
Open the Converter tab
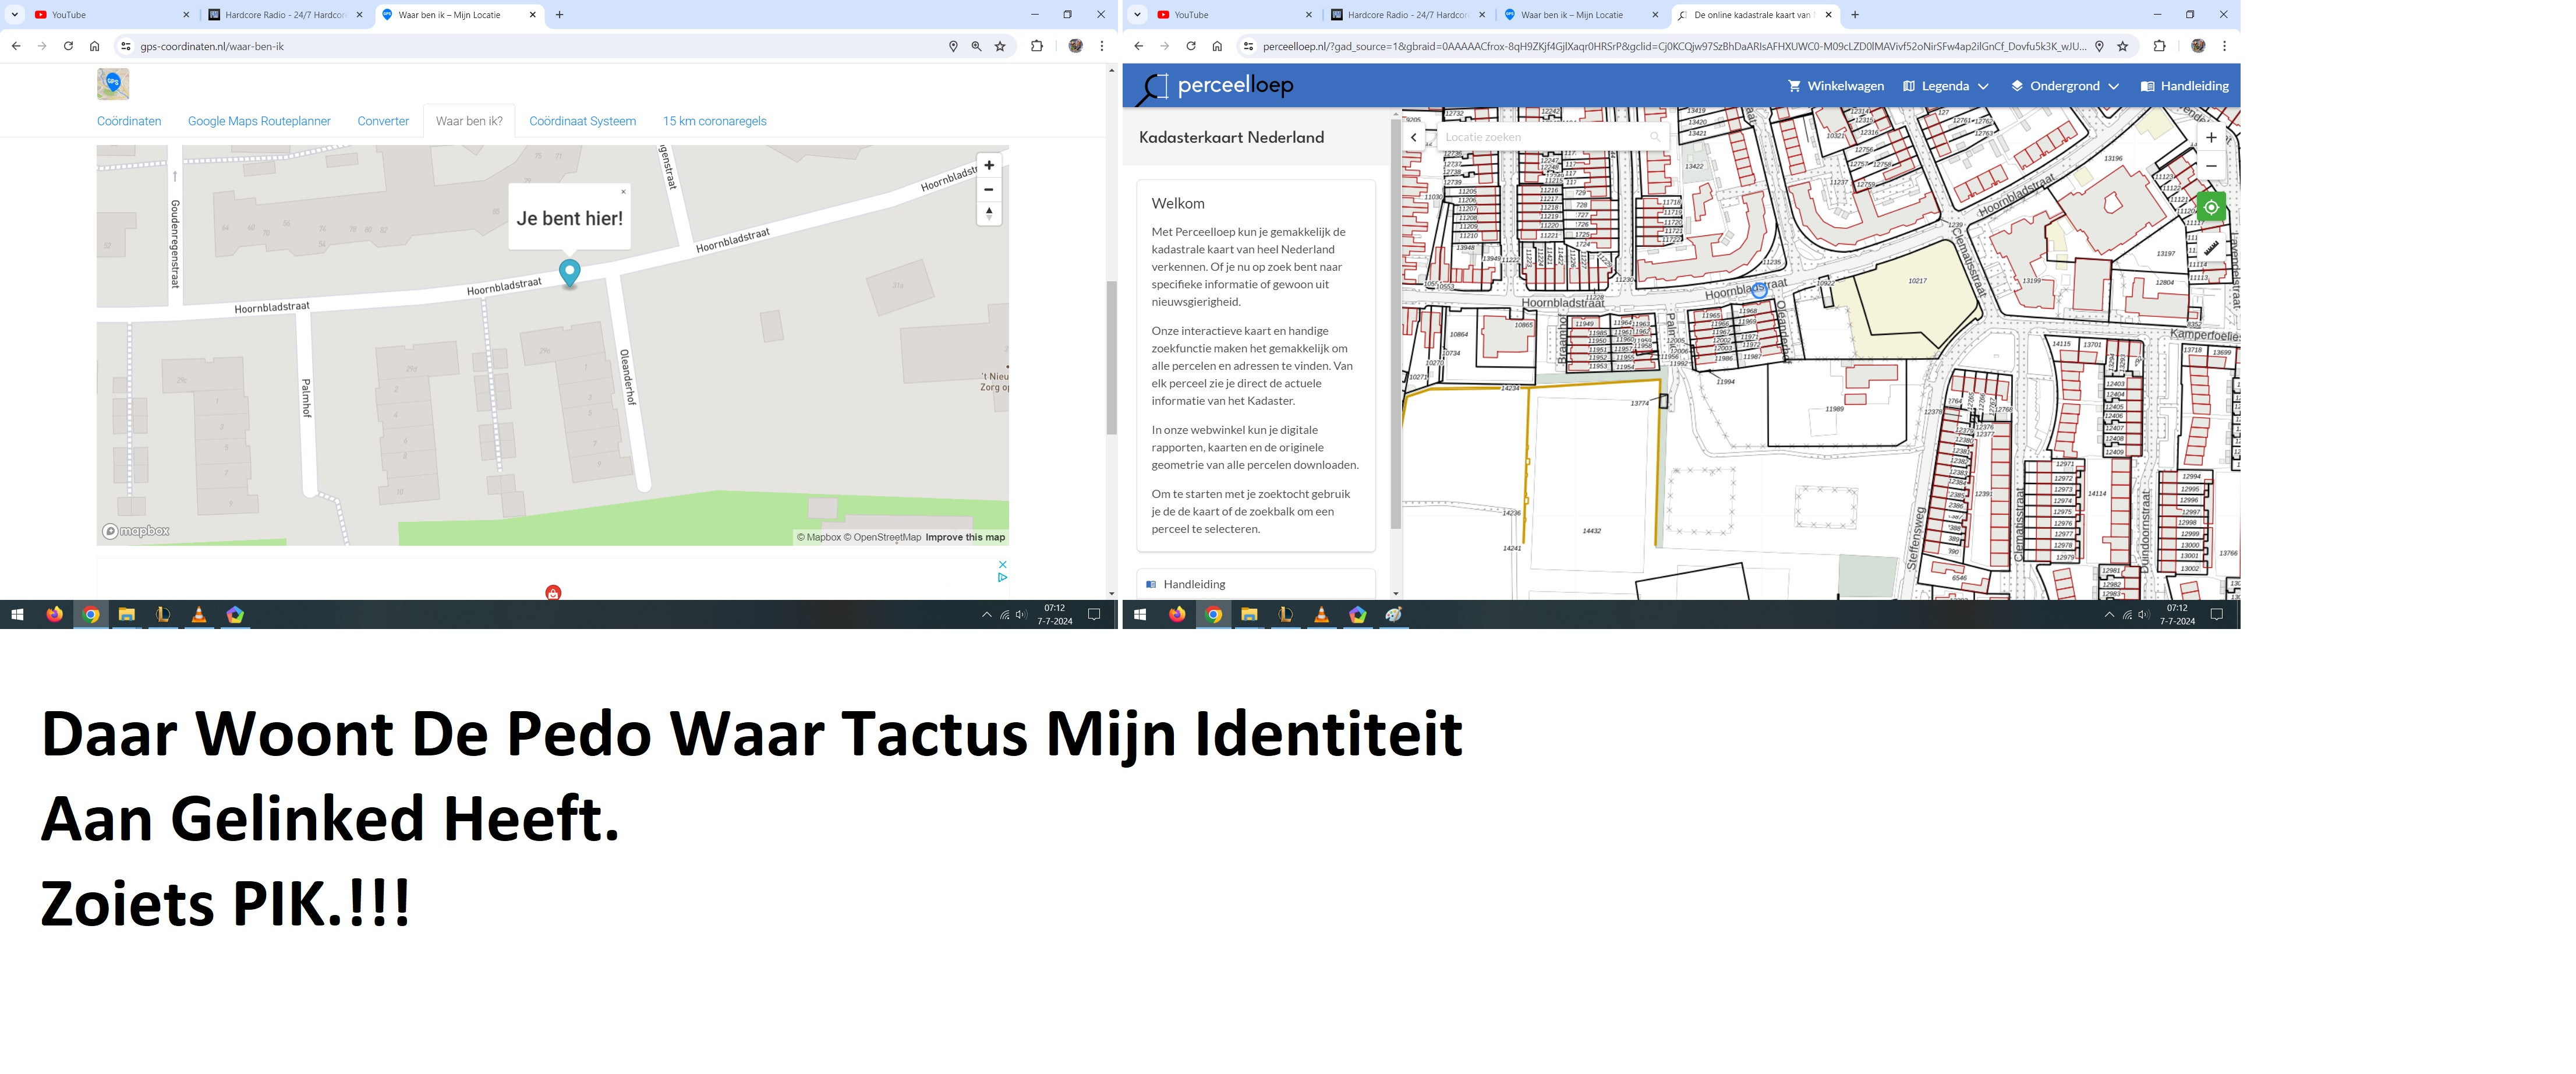383,121
